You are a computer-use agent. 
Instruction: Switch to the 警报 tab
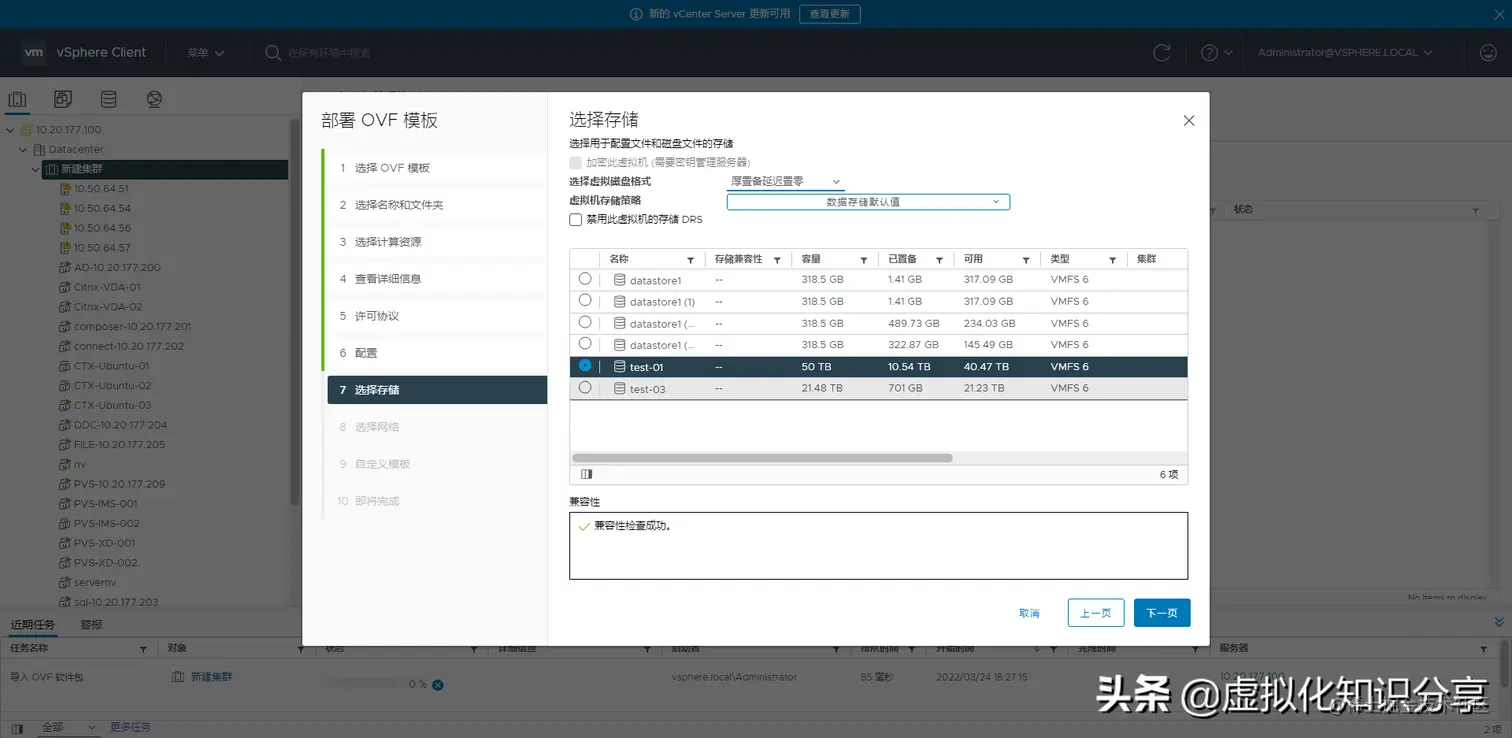pyautogui.click(x=90, y=624)
